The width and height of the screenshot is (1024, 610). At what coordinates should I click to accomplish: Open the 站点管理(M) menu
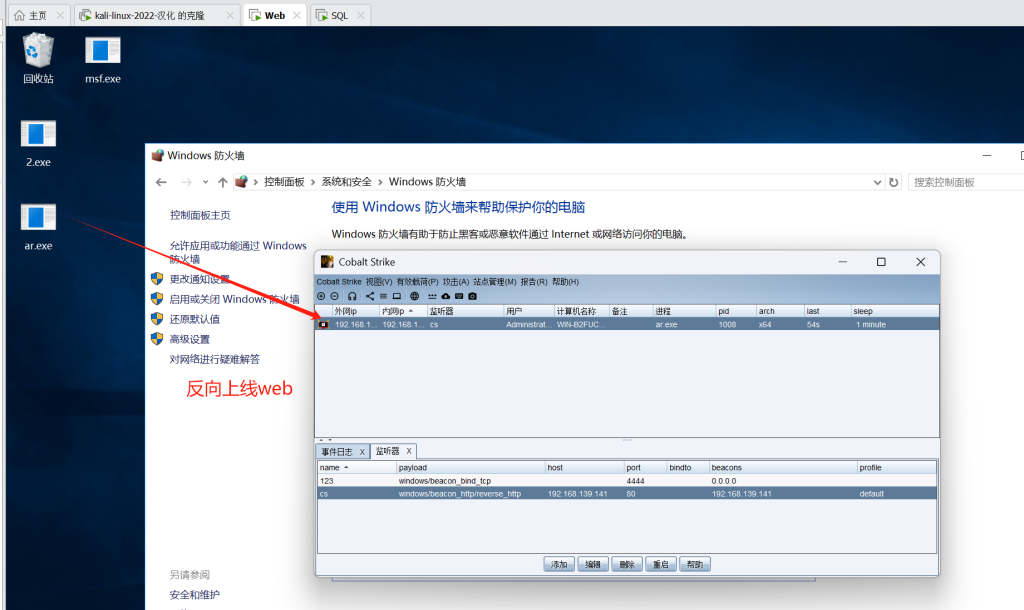pyautogui.click(x=494, y=282)
